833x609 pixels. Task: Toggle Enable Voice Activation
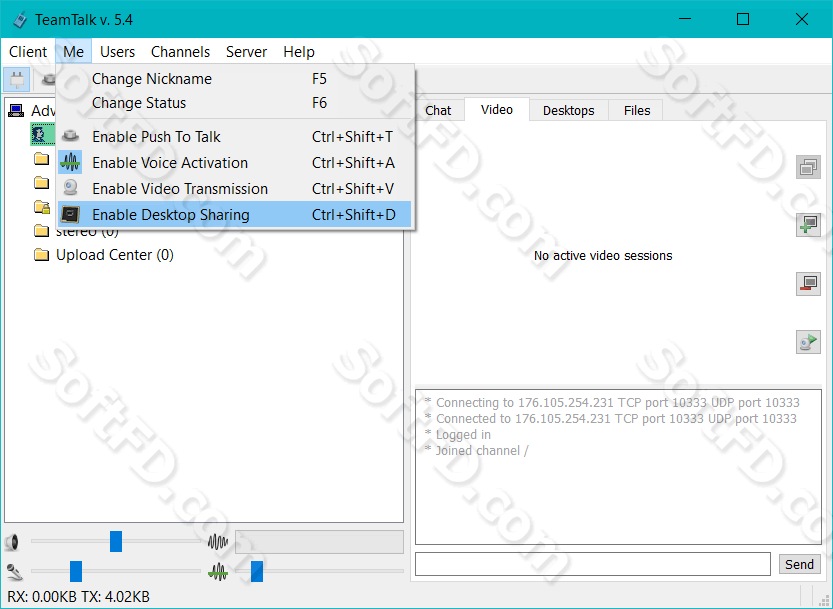[234, 163]
